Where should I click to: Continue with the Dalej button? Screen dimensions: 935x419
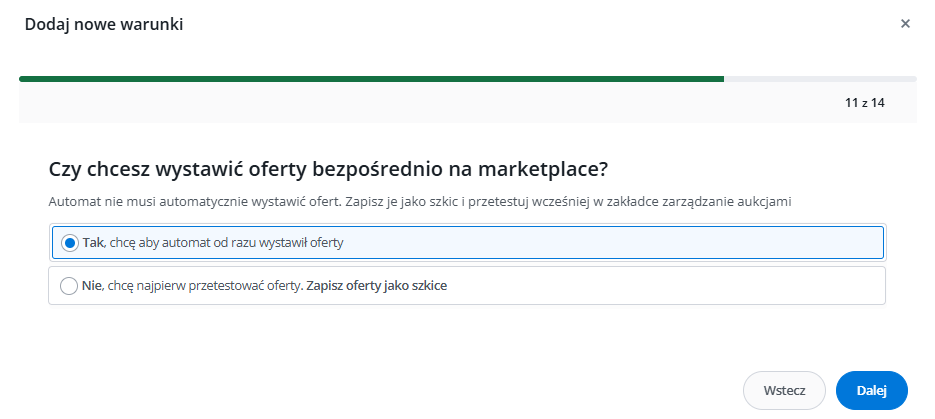tap(871, 391)
